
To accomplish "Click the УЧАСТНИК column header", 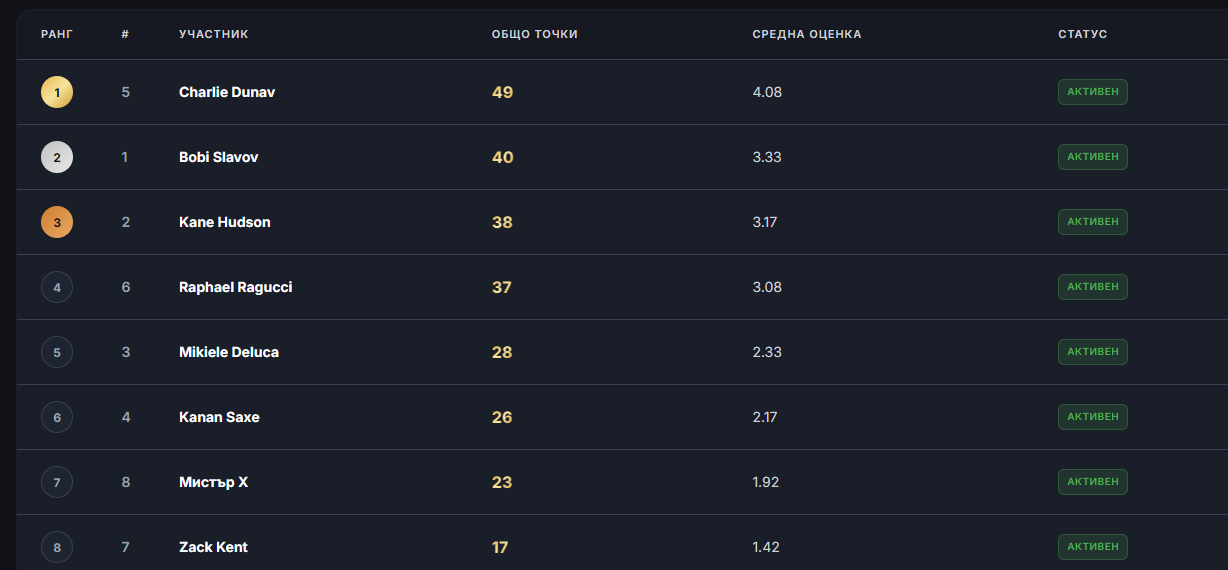I will coord(214,34).
